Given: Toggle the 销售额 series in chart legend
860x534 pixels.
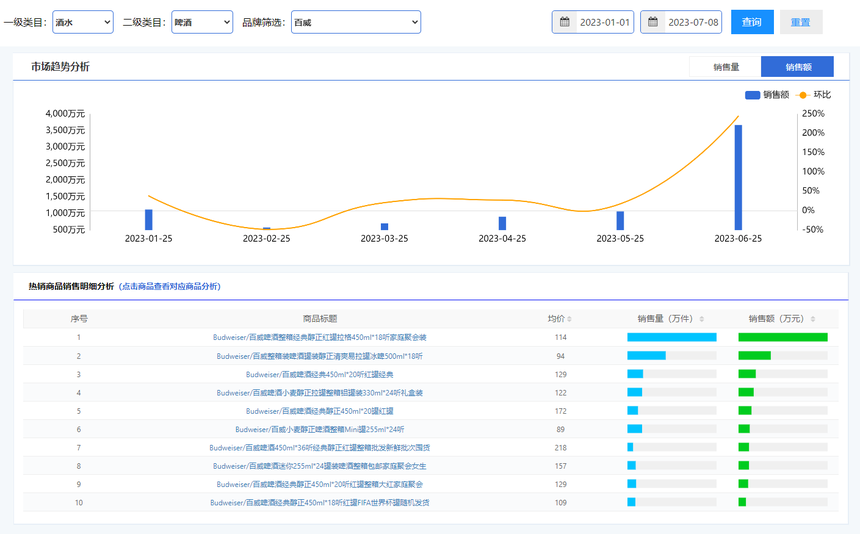Looking at the screenshot, I should [767, 95].
